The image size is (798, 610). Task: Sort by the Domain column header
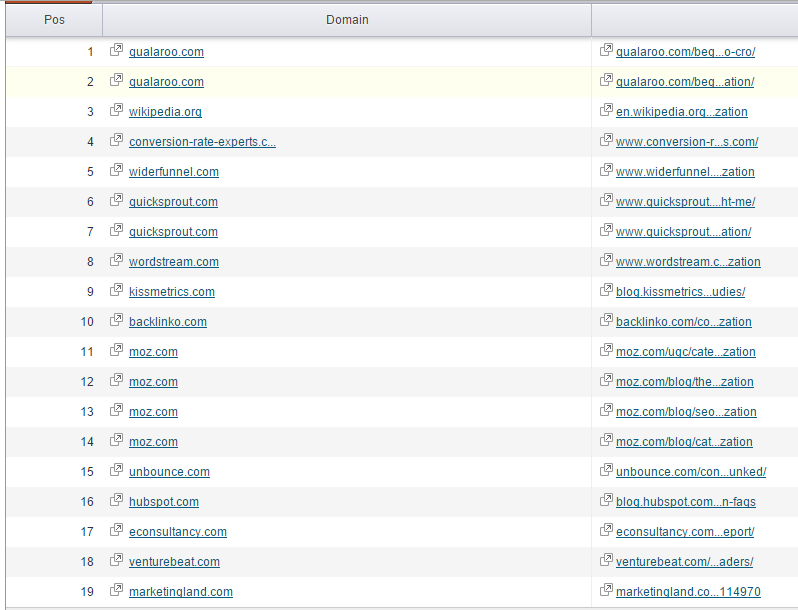click(347, 20)
